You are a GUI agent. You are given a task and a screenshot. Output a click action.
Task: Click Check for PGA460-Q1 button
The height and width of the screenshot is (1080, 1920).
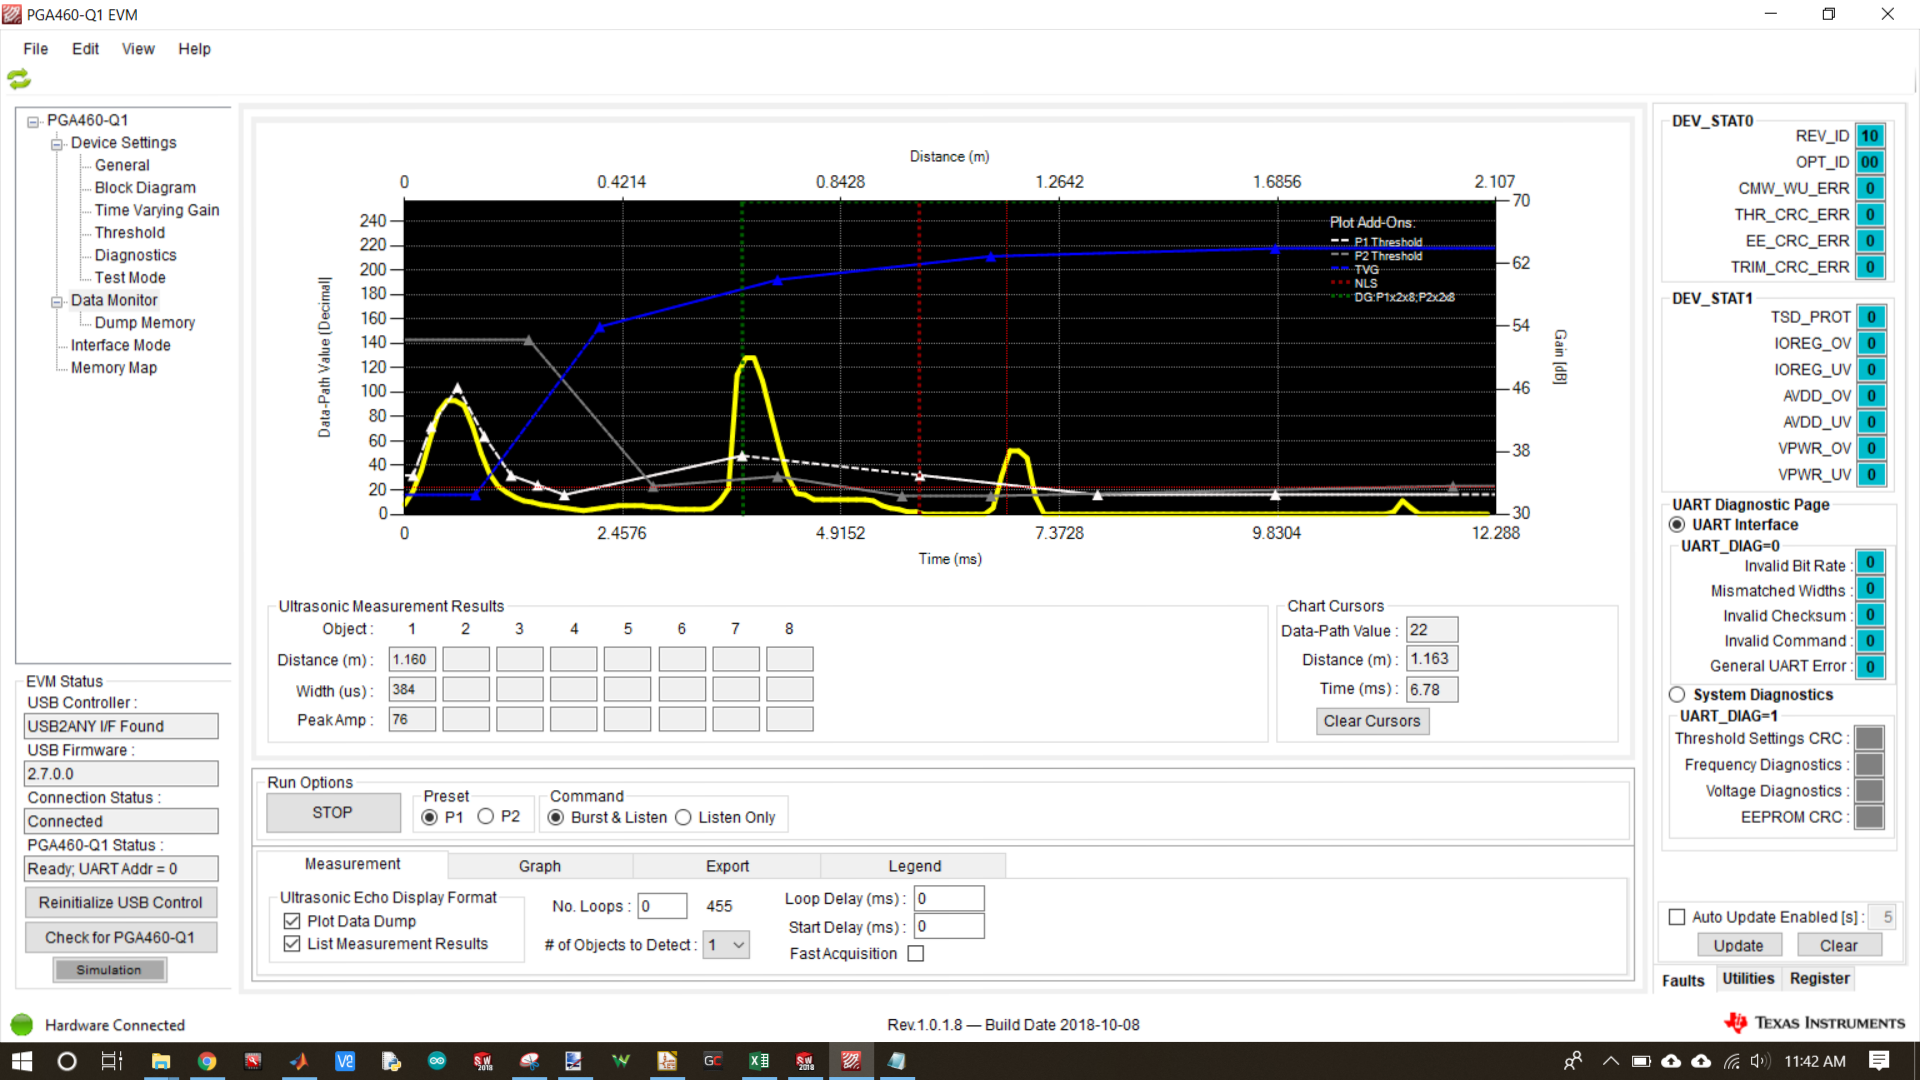click(x=121, y=938)
